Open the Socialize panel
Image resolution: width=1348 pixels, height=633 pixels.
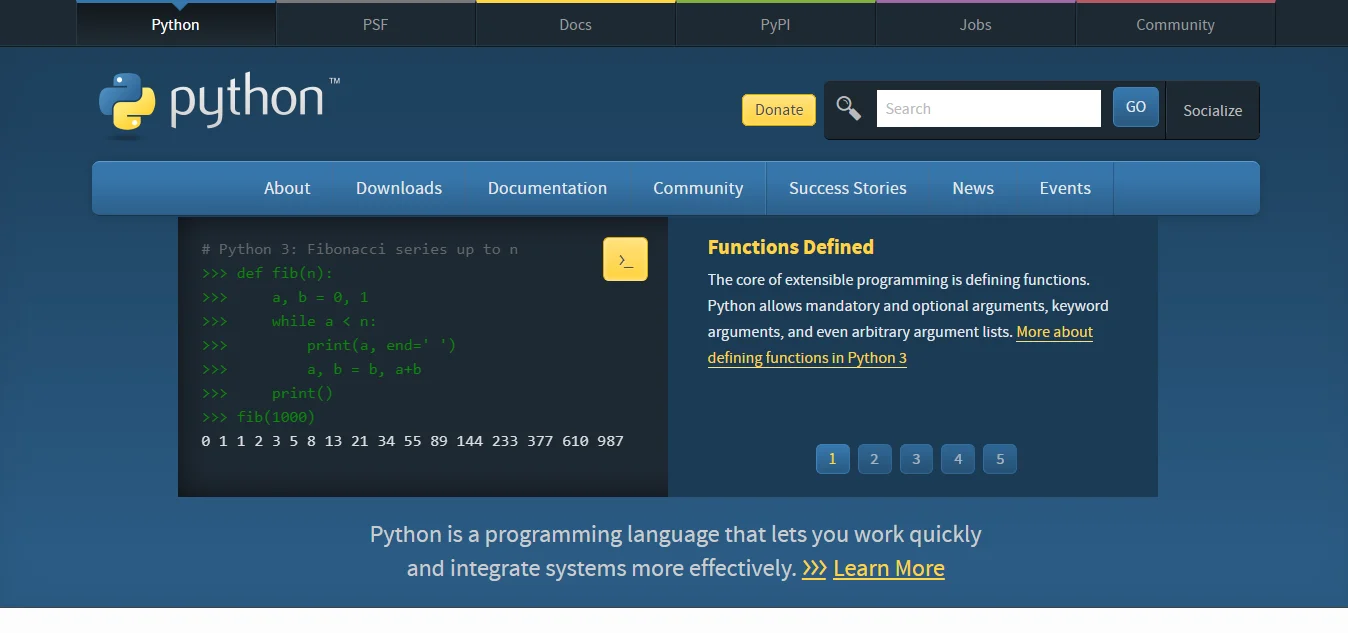click(x=1211, y=111)
